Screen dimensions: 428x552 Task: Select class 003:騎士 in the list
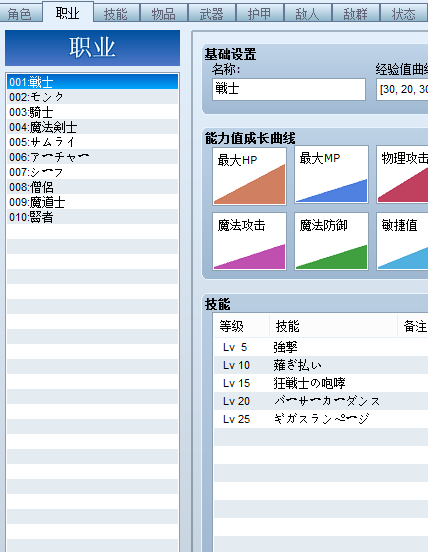93,112
